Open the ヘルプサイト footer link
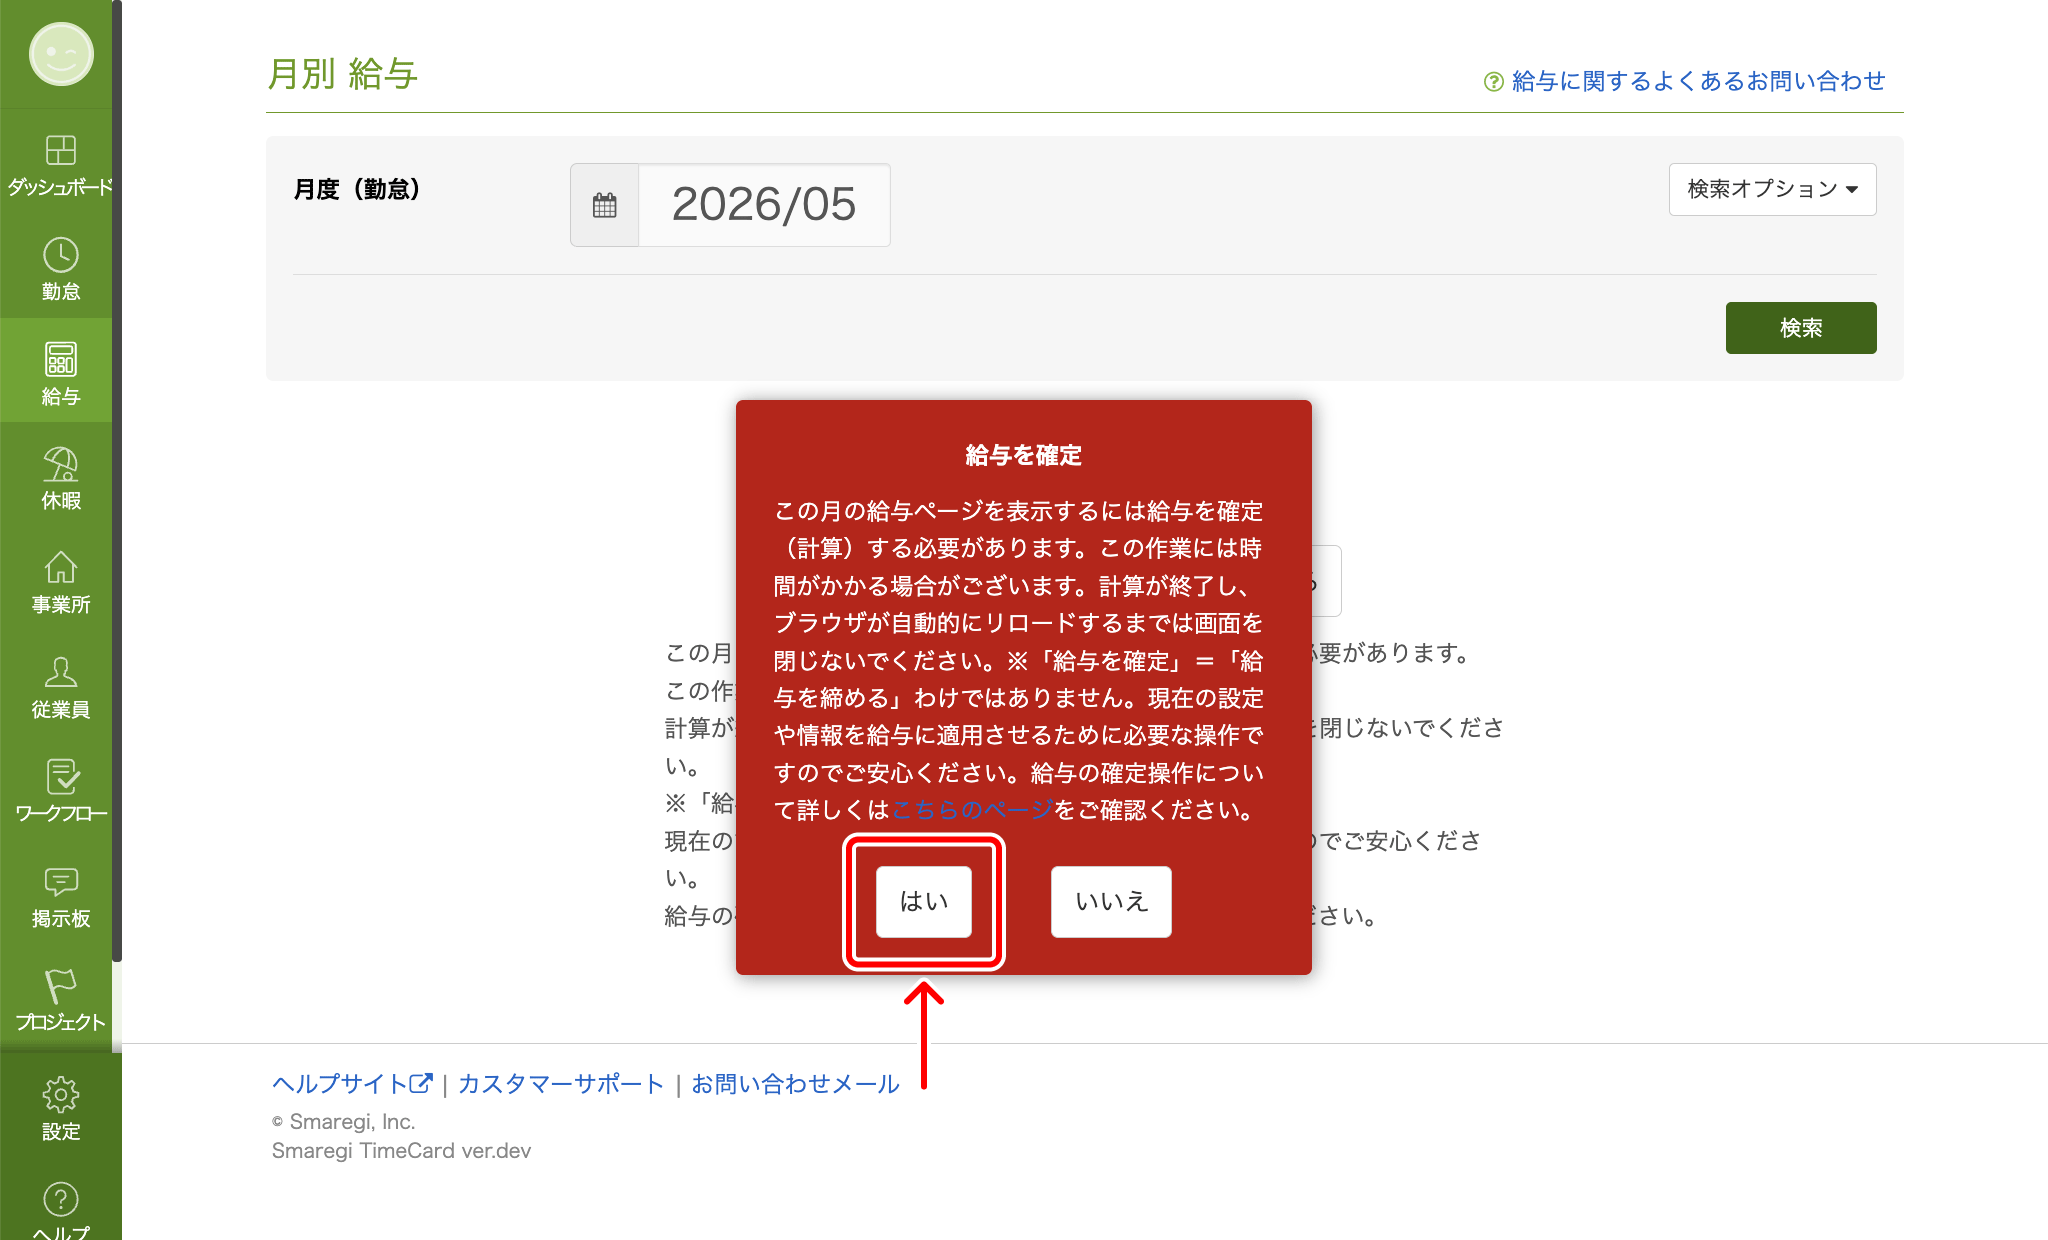2048x1240 pixels. [x=352, y=1084]
